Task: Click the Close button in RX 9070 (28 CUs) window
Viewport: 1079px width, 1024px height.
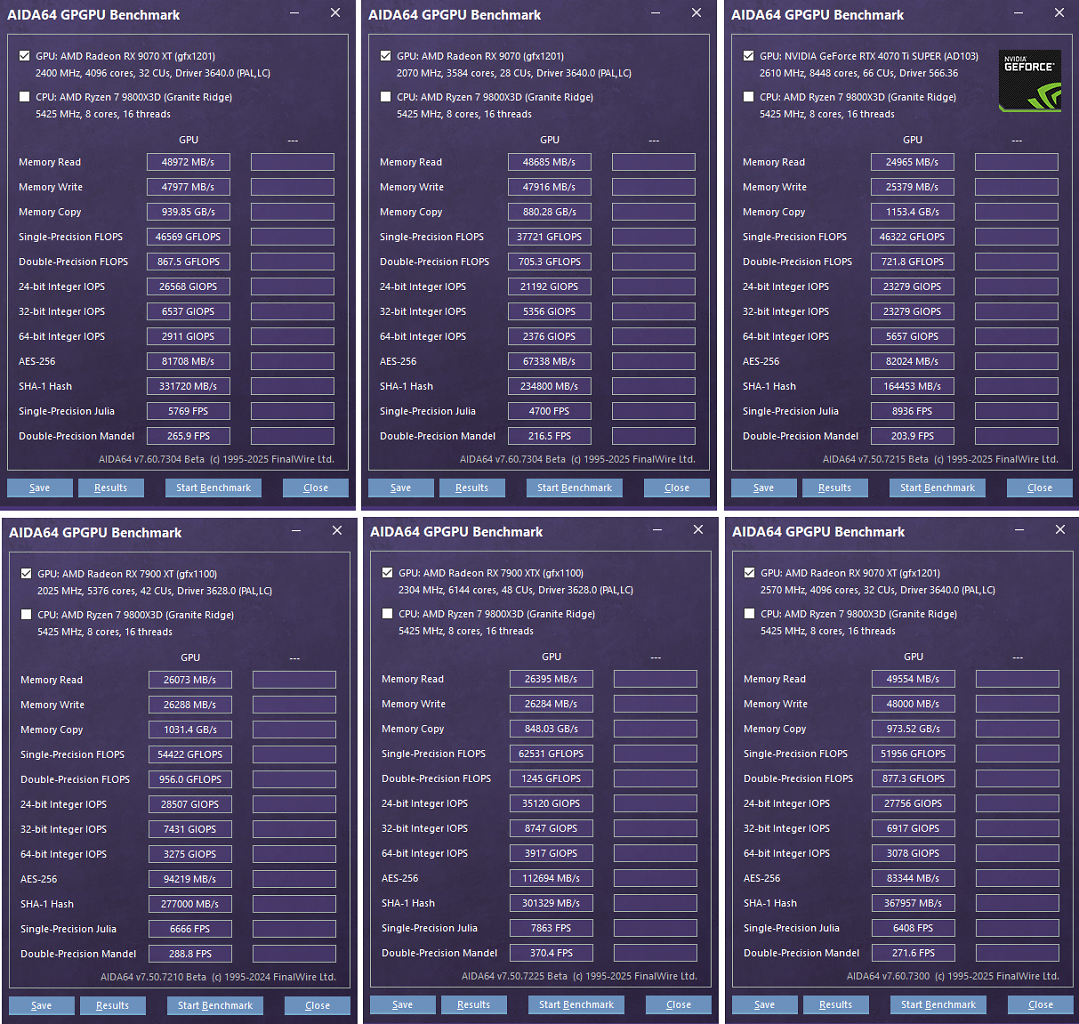Action: 677,488
